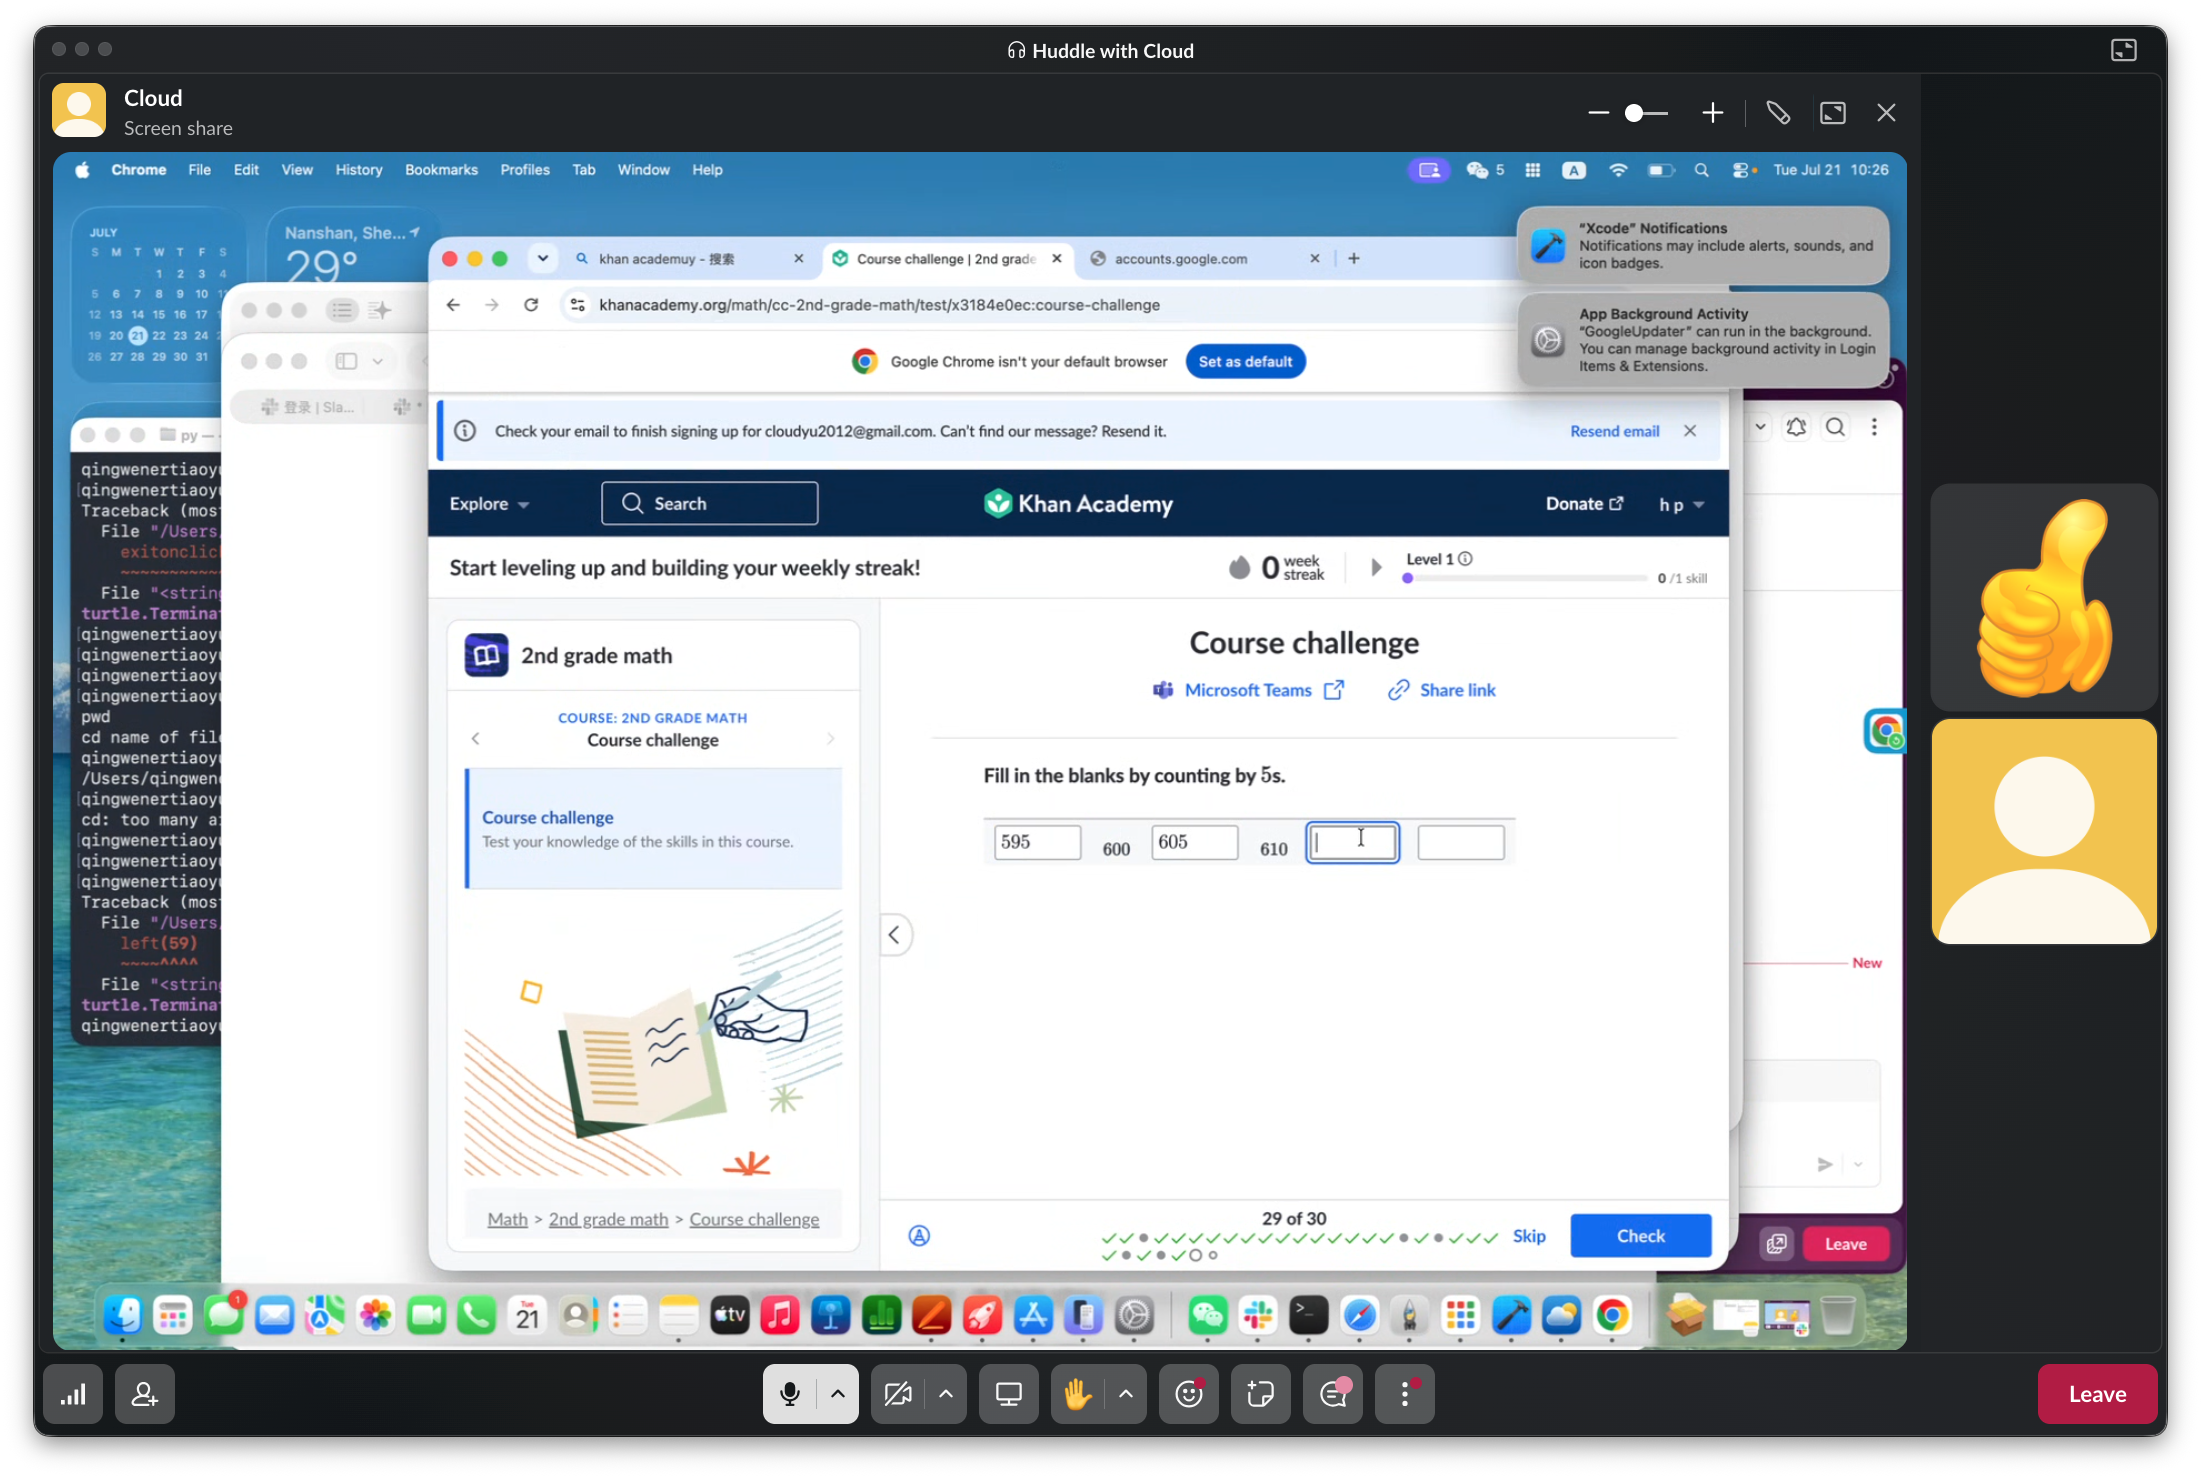Skip the current question

click(1529, 1236)
